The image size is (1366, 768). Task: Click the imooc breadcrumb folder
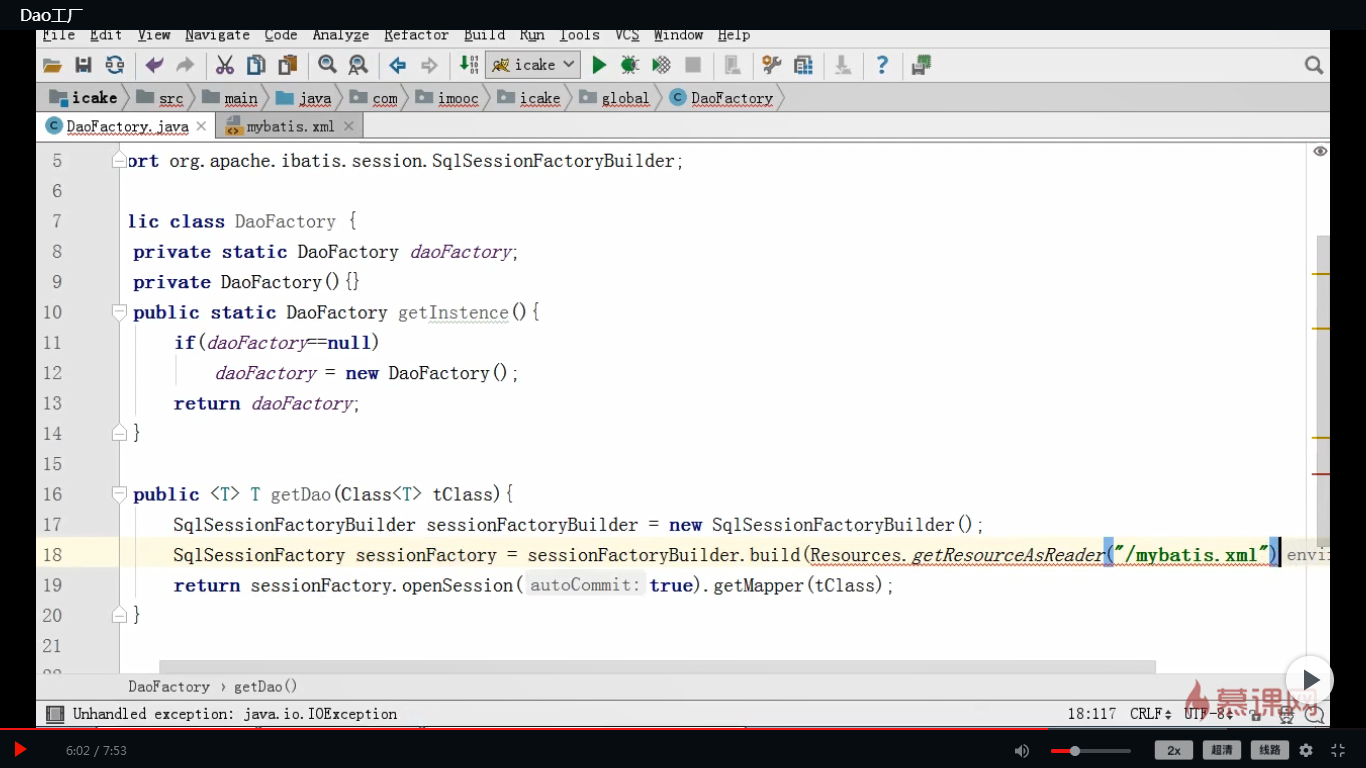pyautogui.click(x=448, y=98)
